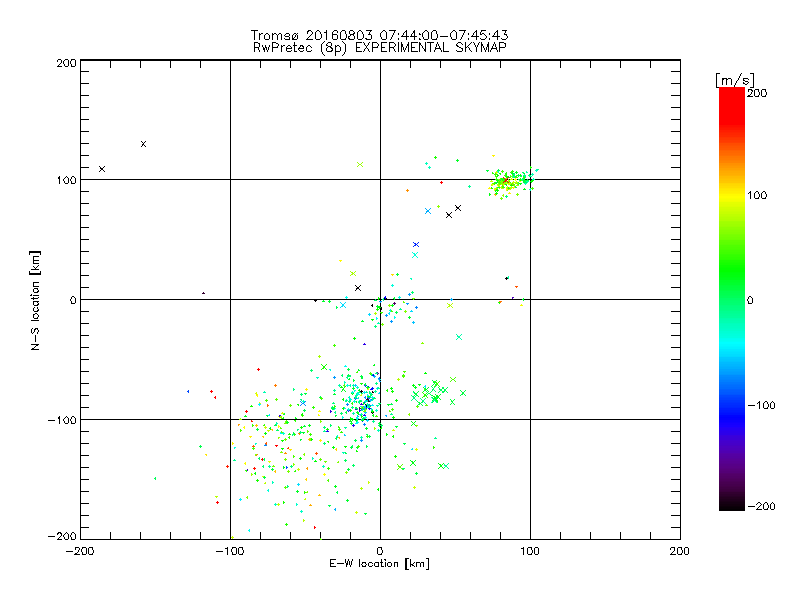This screenshot has height=600, width=800.
Task: Click the x-axis tick label '0'
Action: click(x=380, y=551)
